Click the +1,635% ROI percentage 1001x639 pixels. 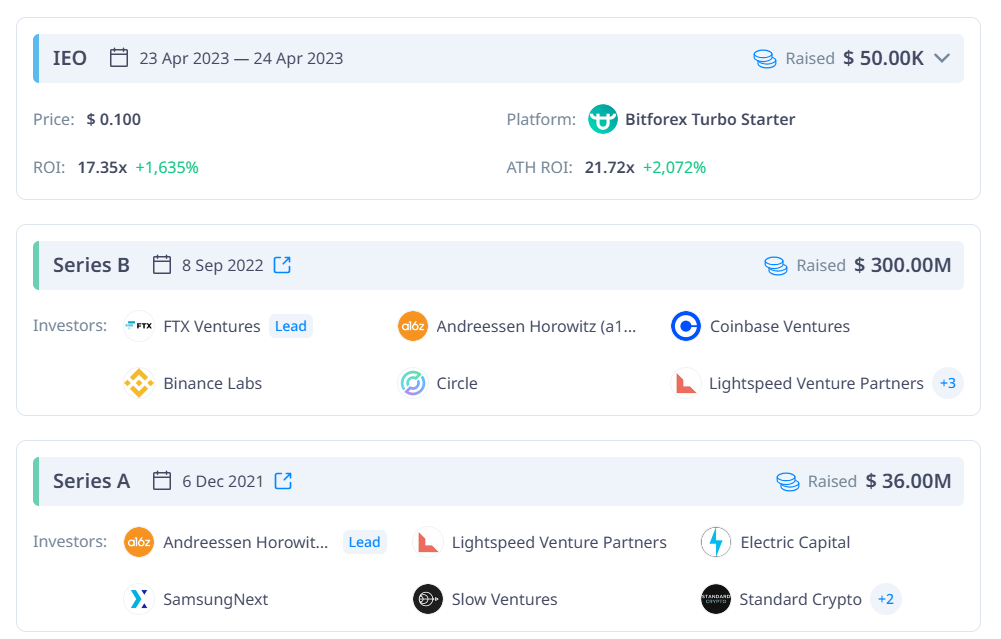click(167, 167)
